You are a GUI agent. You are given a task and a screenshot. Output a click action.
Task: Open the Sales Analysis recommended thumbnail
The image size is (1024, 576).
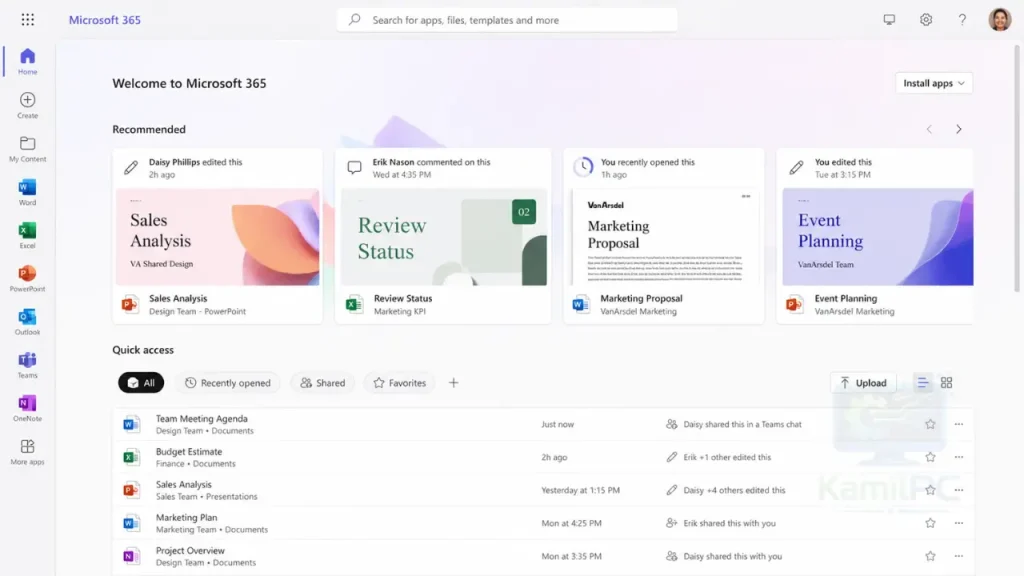point(217,236)
